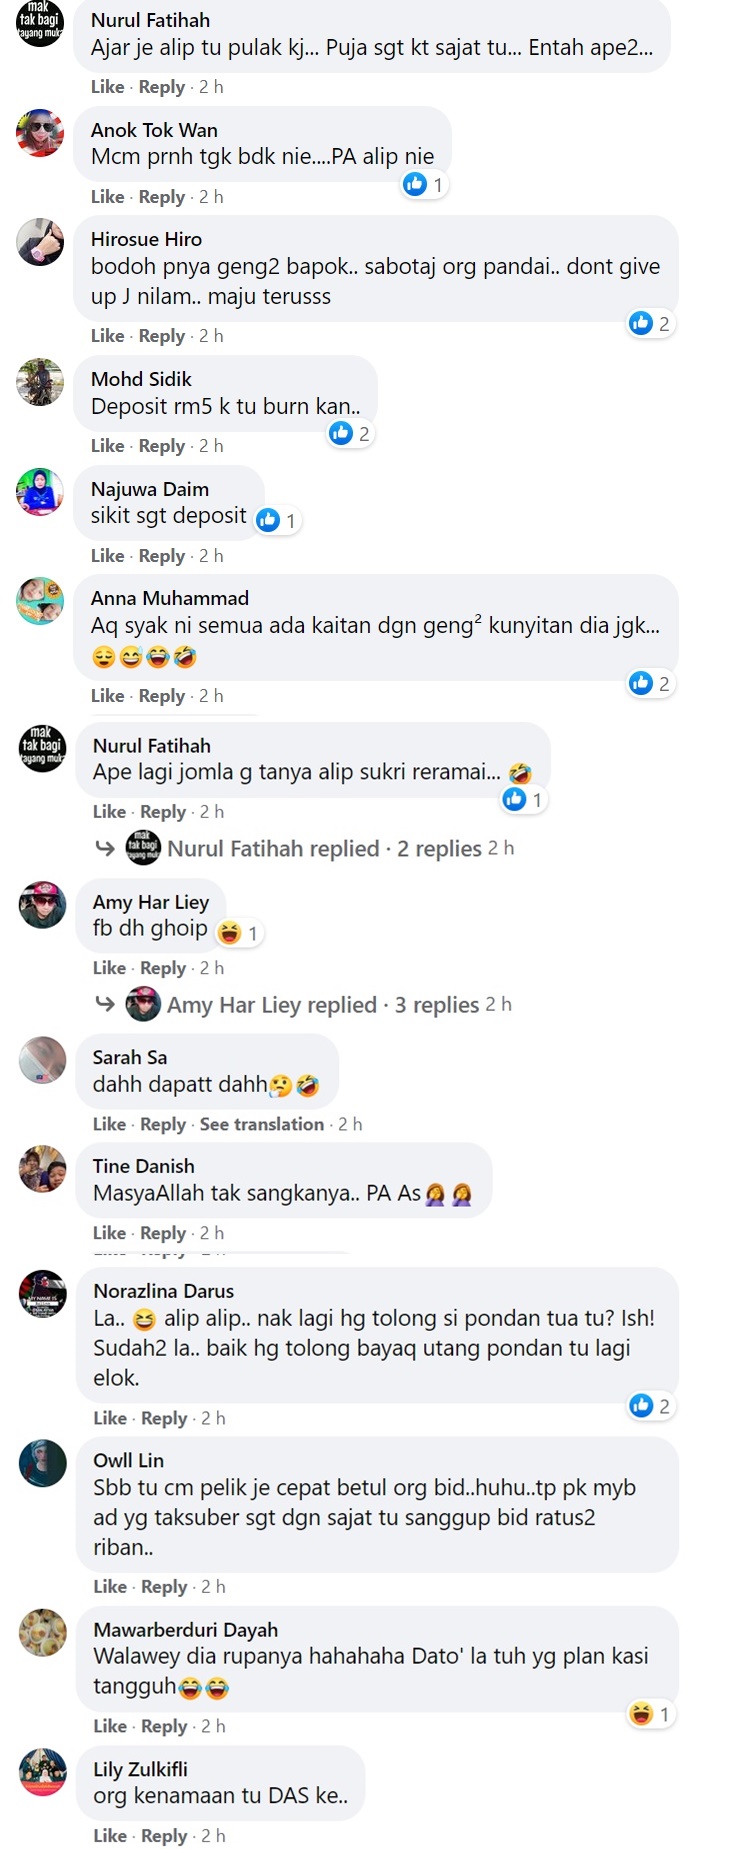Reply to Mohd Sidik's comment
737x1849 pixels.
(162, 445)
